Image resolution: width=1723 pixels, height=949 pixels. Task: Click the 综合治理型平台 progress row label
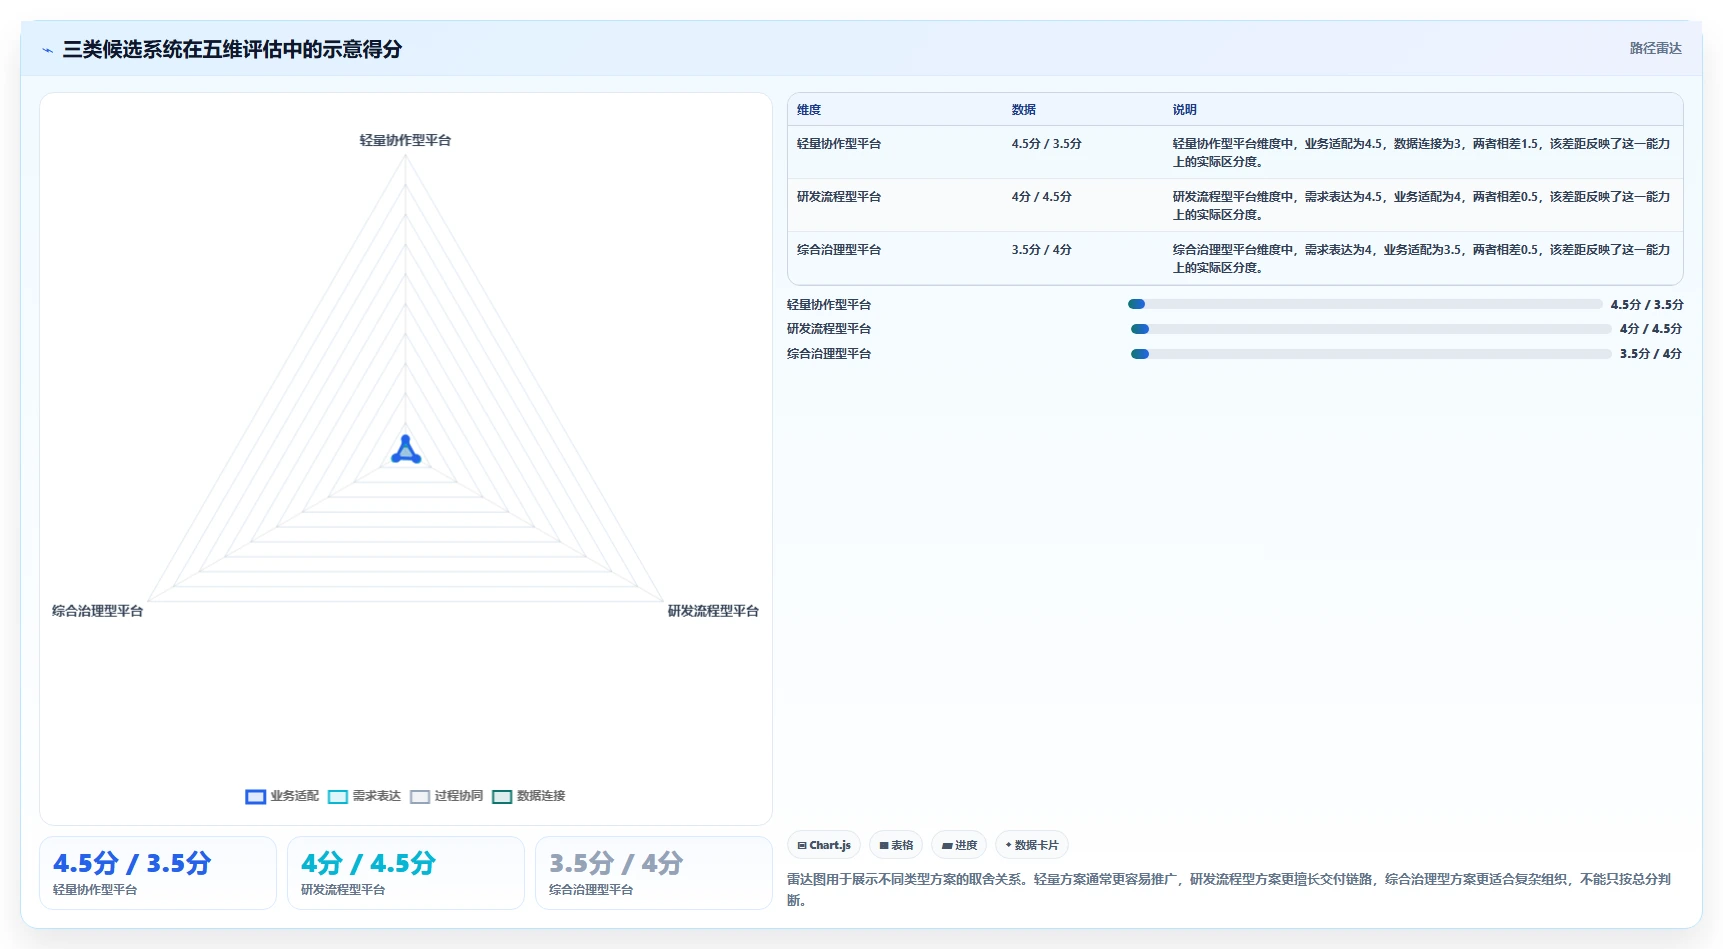pos(829,354)
